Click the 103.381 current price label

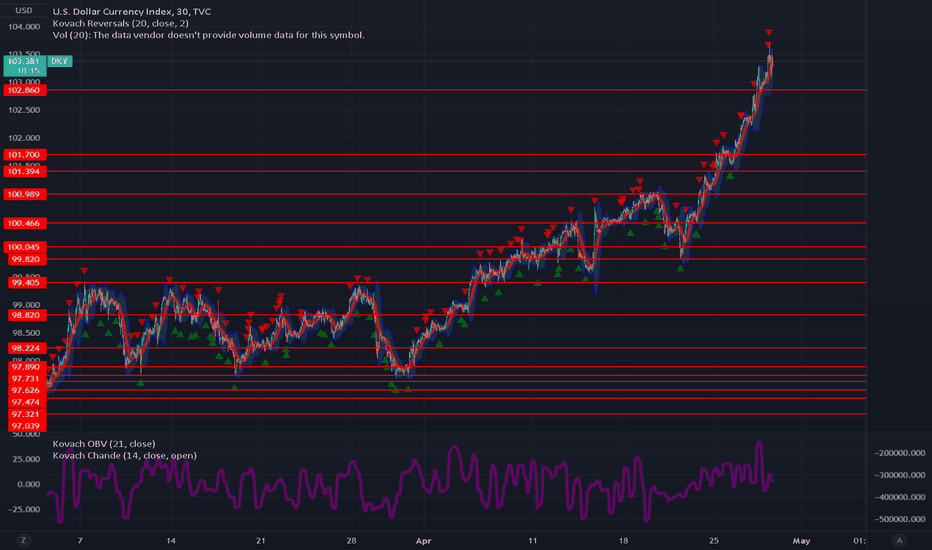[24, 61]
